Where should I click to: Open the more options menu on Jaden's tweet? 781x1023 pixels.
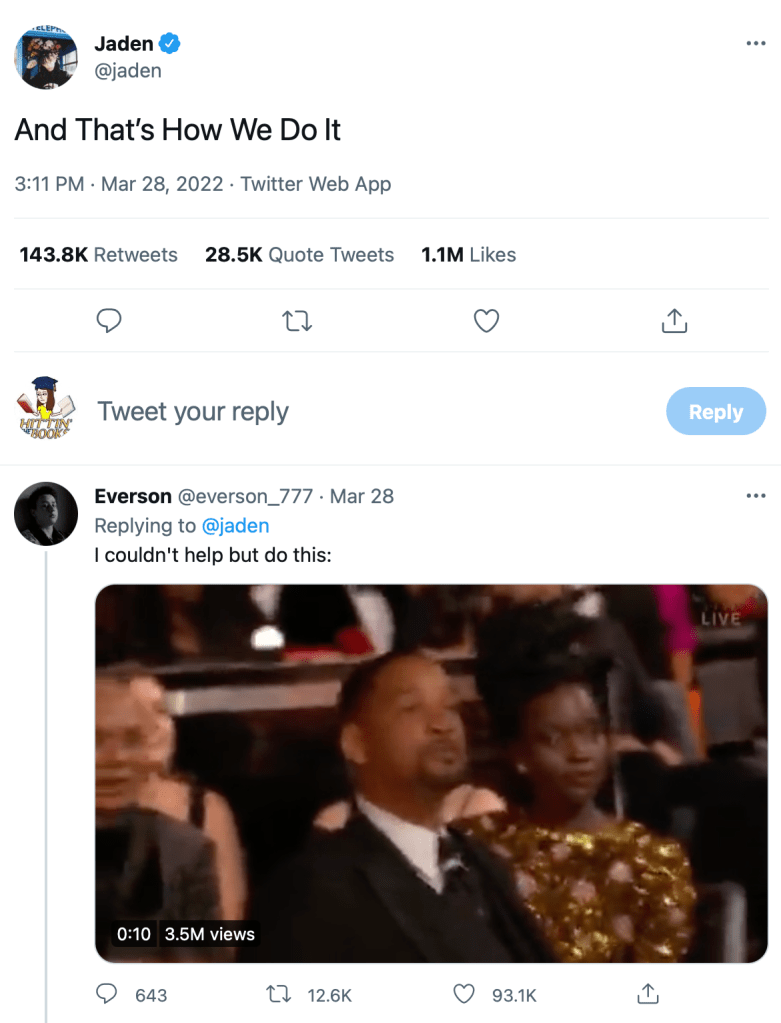(x=755, y=44)
